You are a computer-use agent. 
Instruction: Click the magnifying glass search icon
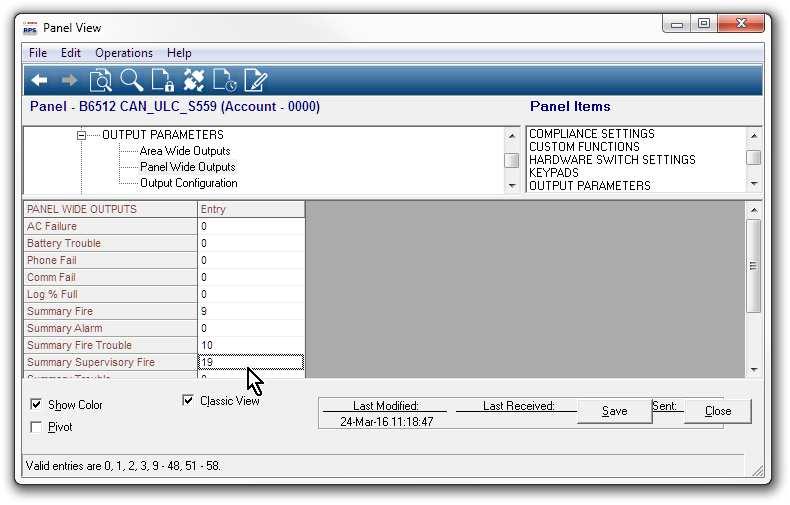pos(131,80)
